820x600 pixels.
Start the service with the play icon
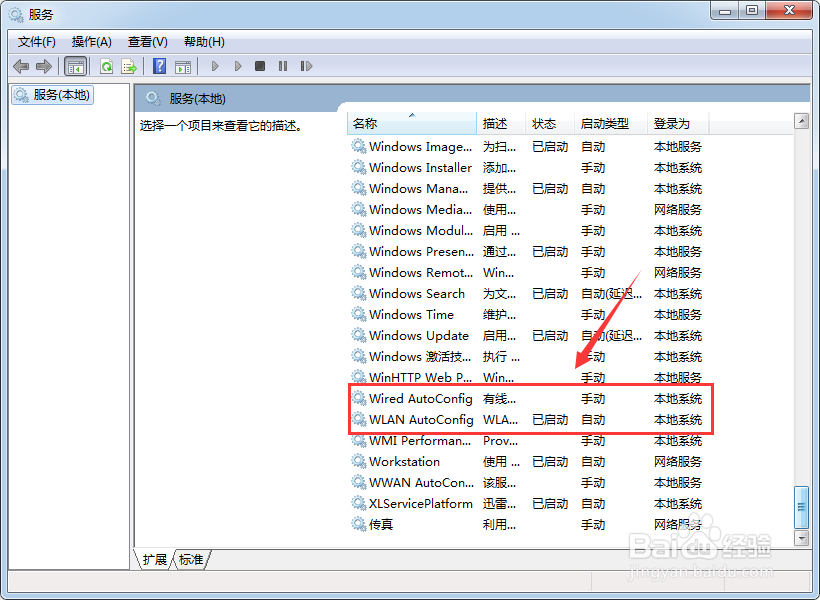[x=215, y=65]
